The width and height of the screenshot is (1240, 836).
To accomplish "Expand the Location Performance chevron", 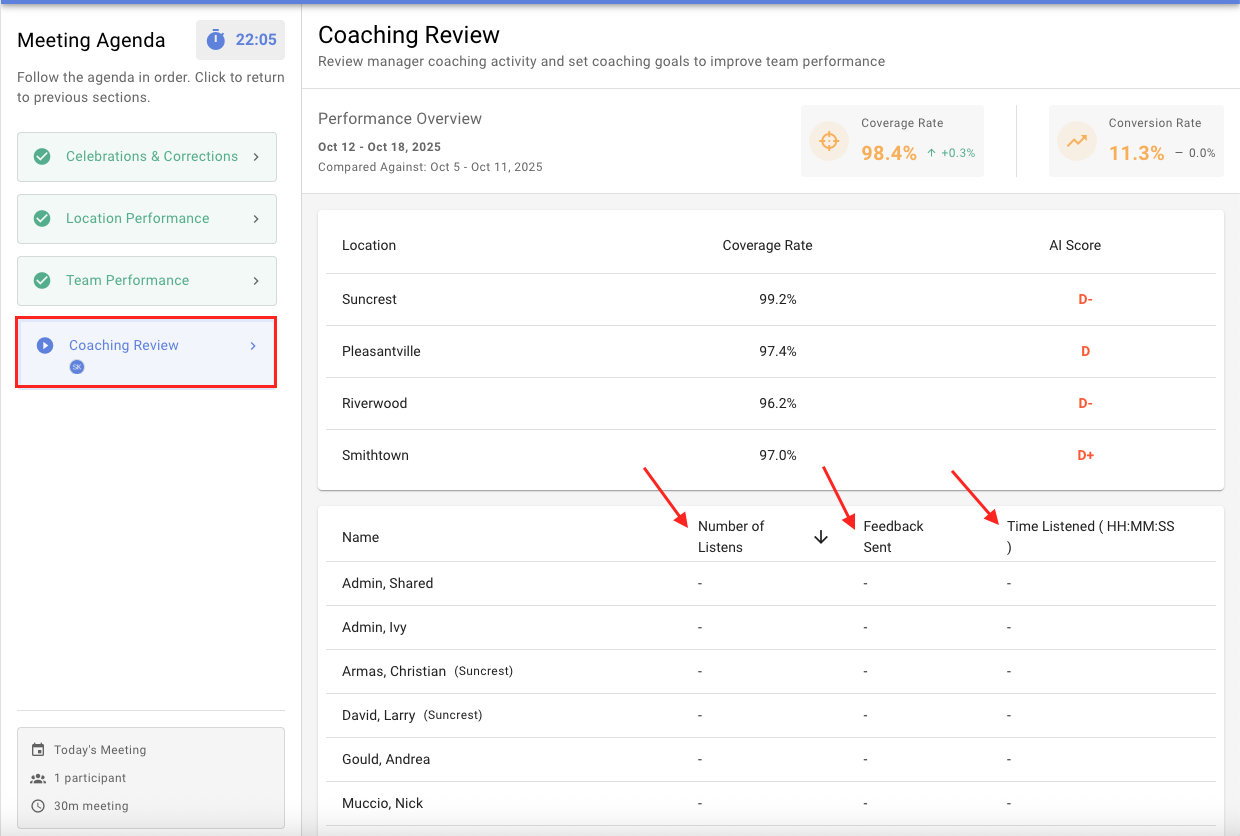I will point(256,219).
